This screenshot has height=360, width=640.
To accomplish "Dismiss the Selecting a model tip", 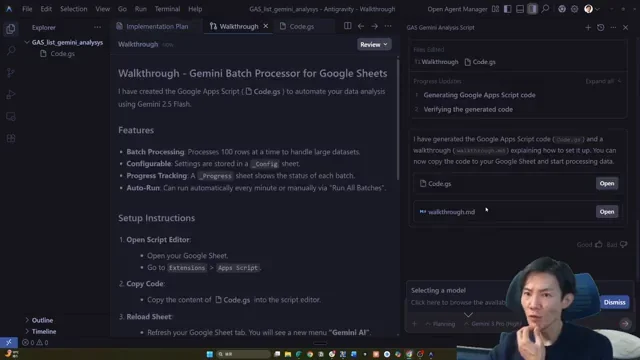I will click(614, 302).
